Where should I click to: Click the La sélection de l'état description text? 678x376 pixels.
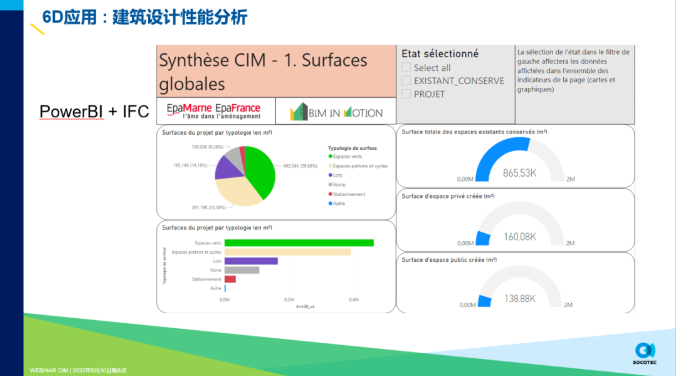[573, 70]
